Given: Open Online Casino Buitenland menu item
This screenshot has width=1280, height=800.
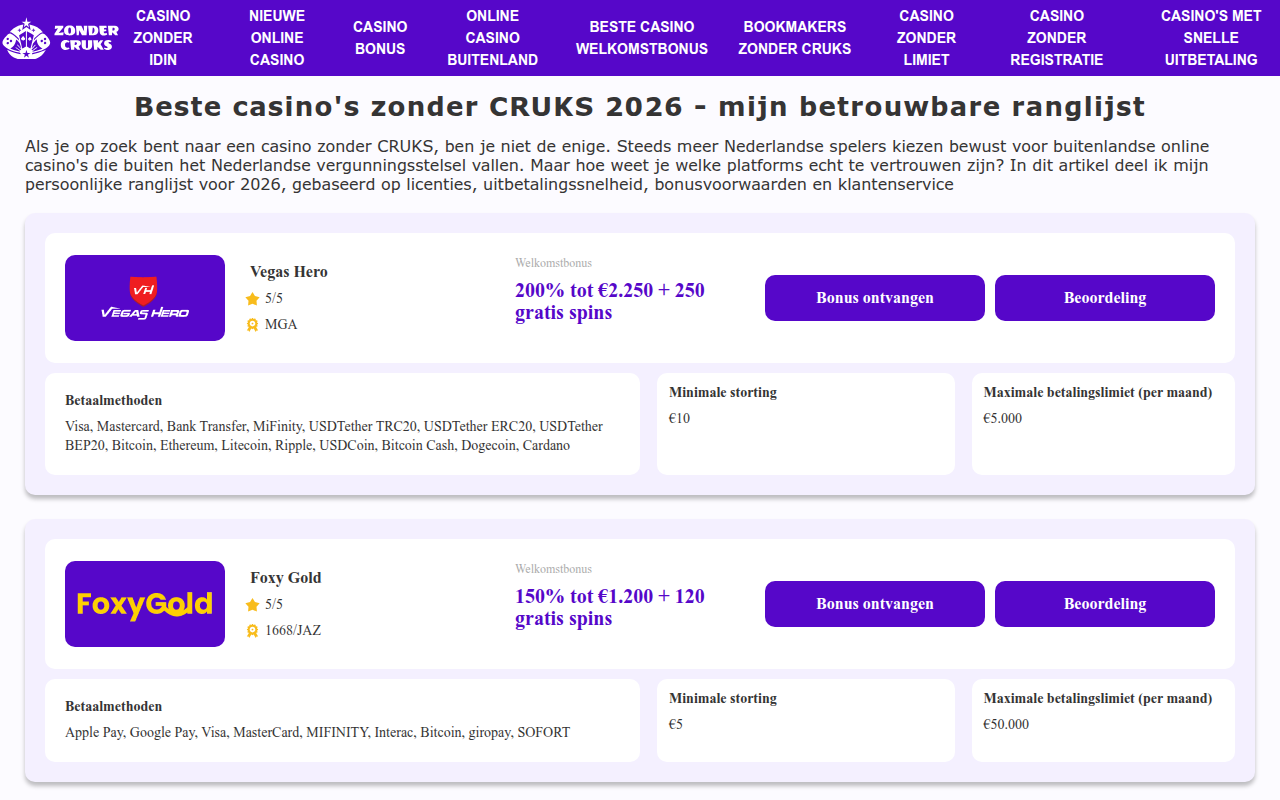Looking at the screenshot, I should click(493, 38).
